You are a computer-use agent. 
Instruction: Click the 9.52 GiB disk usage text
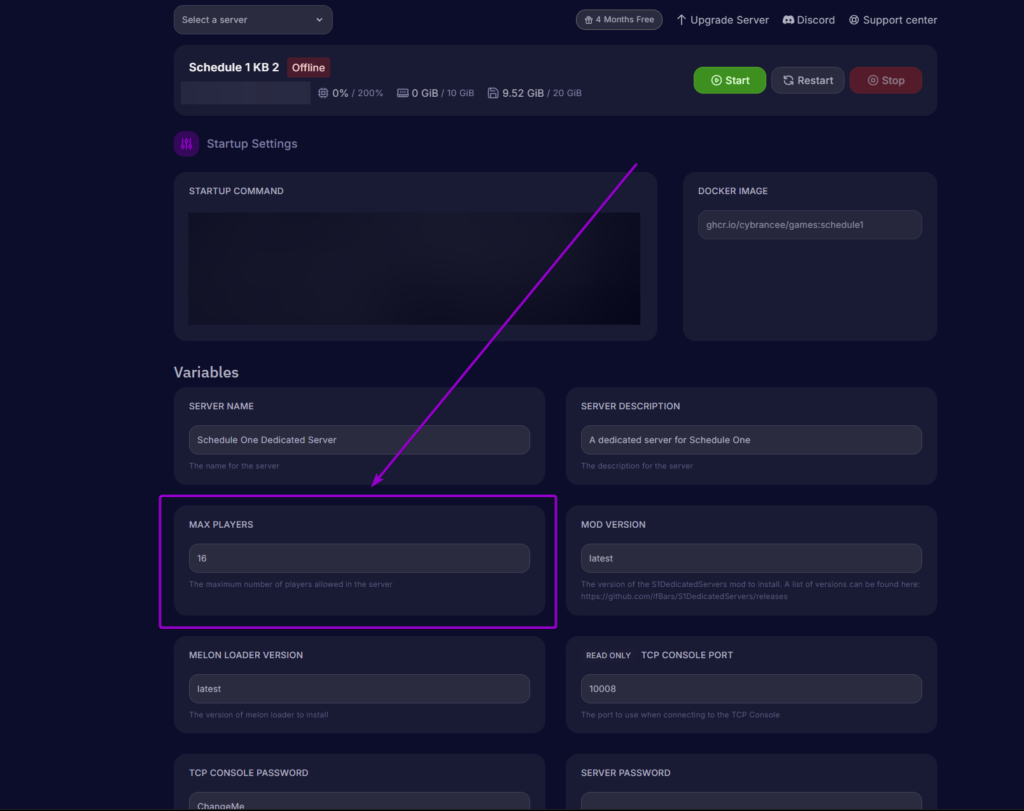[522, 93]
